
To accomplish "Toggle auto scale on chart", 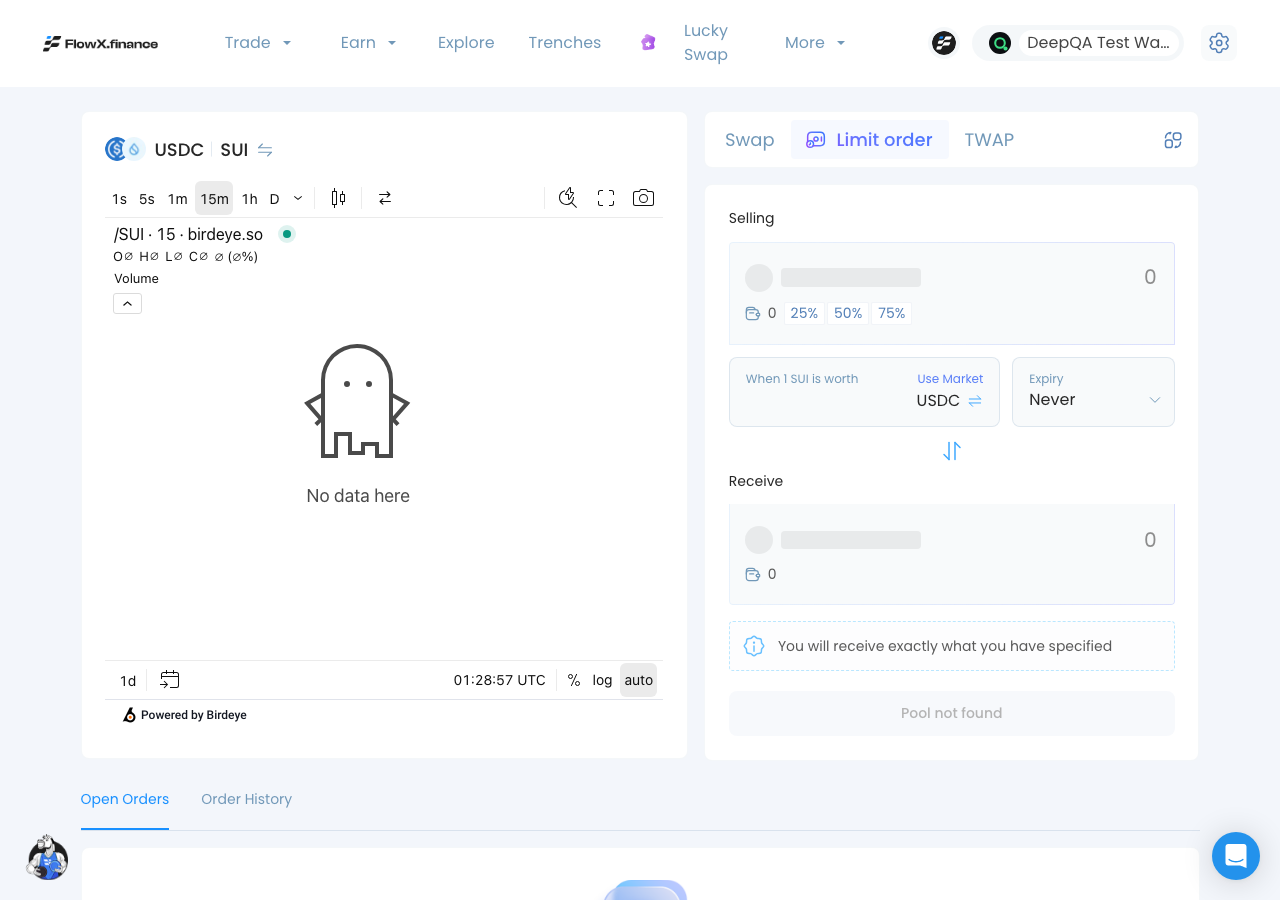I will click(639, 680).
